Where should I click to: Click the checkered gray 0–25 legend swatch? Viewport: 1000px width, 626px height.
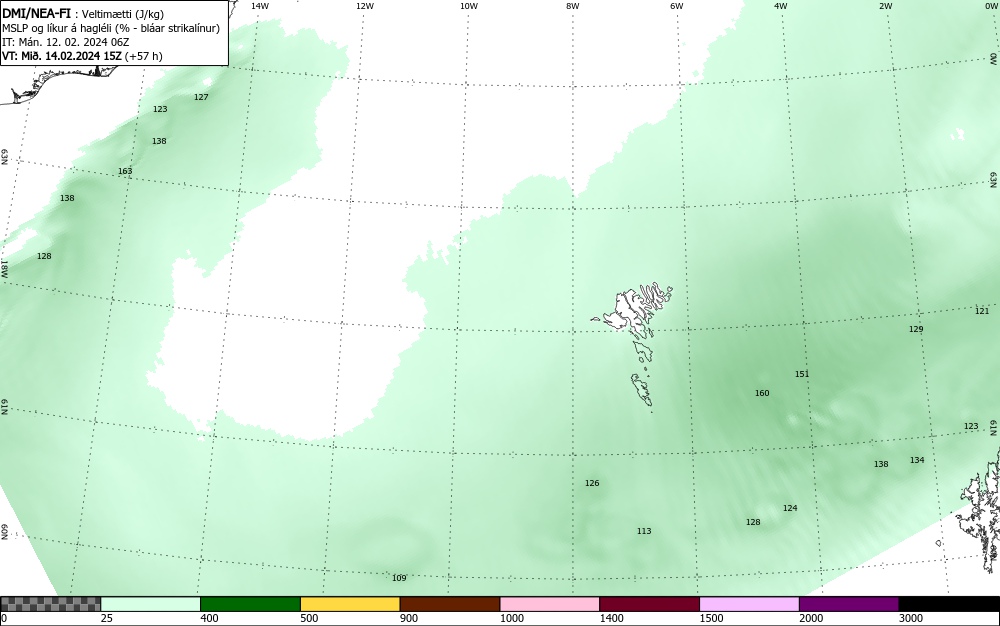pyautogui.click(x=50, y=604)
